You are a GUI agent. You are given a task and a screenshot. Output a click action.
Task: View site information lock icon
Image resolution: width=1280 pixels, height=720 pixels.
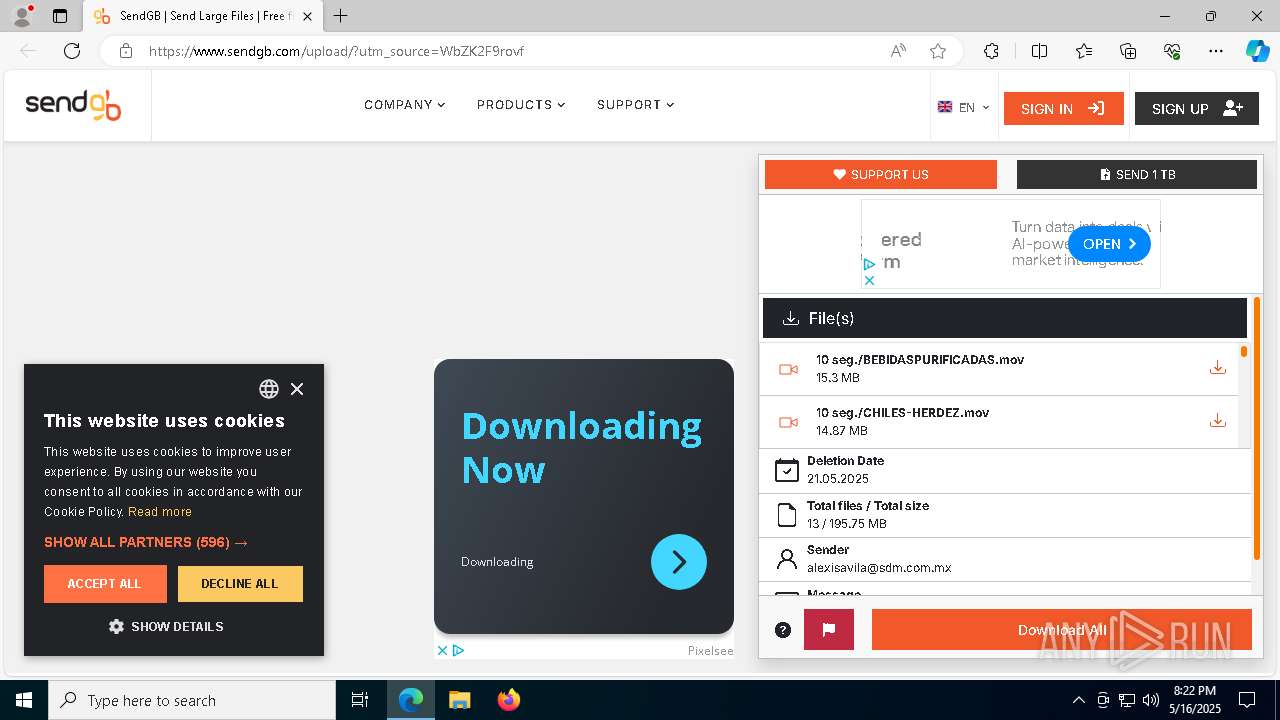(x=126, y=51)
